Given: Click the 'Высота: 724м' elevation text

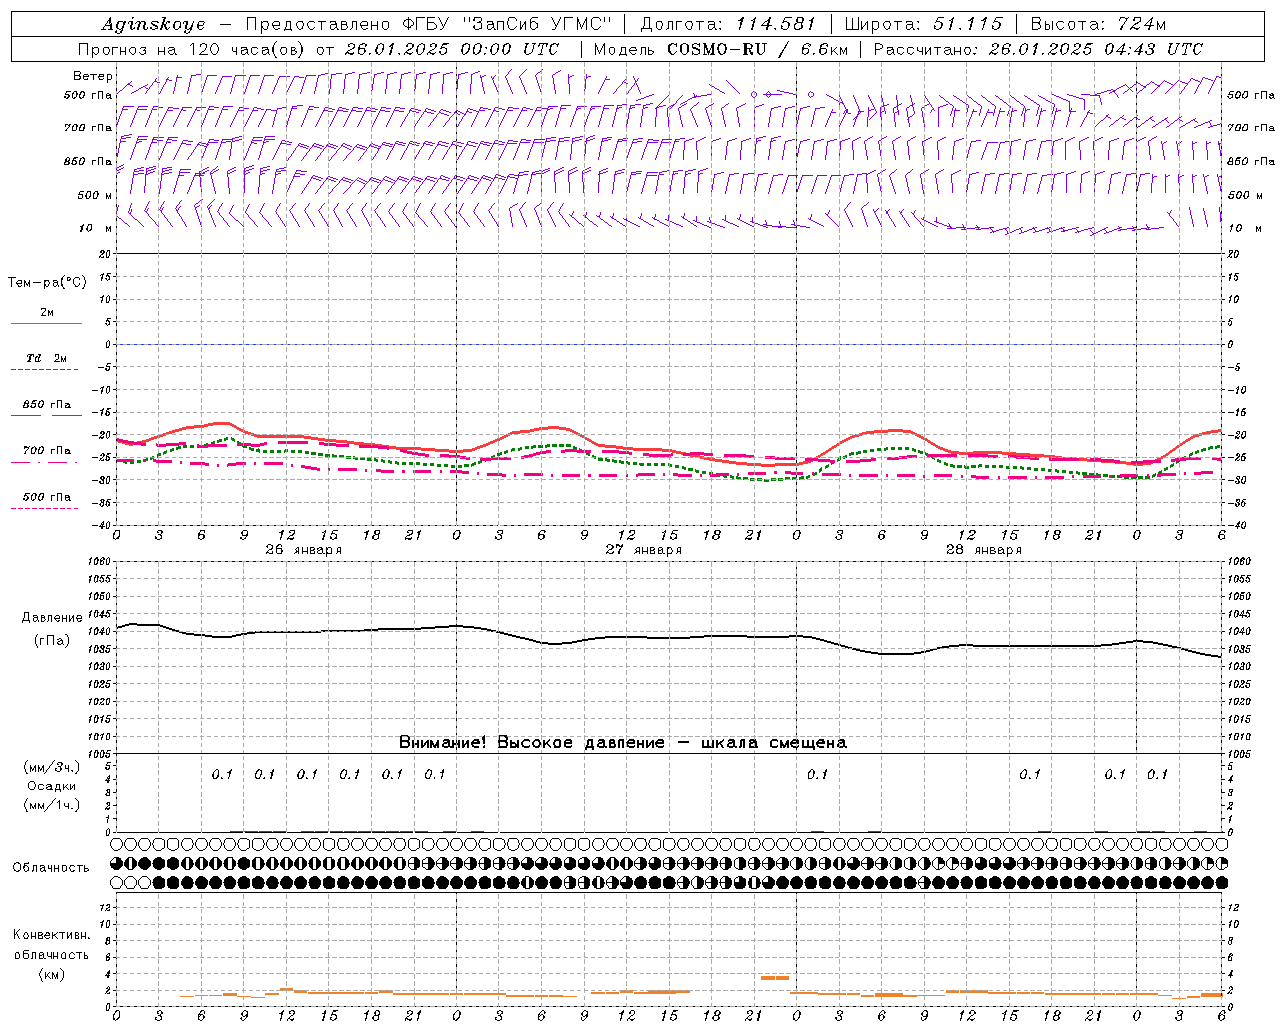Looking at the screenshot, I should (1098, 24).
